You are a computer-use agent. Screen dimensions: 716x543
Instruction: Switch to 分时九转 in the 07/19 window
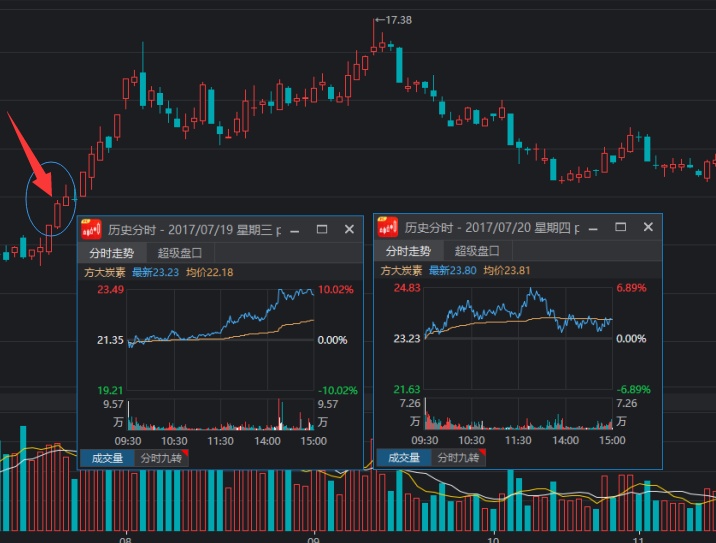click(x=160, y=458)
